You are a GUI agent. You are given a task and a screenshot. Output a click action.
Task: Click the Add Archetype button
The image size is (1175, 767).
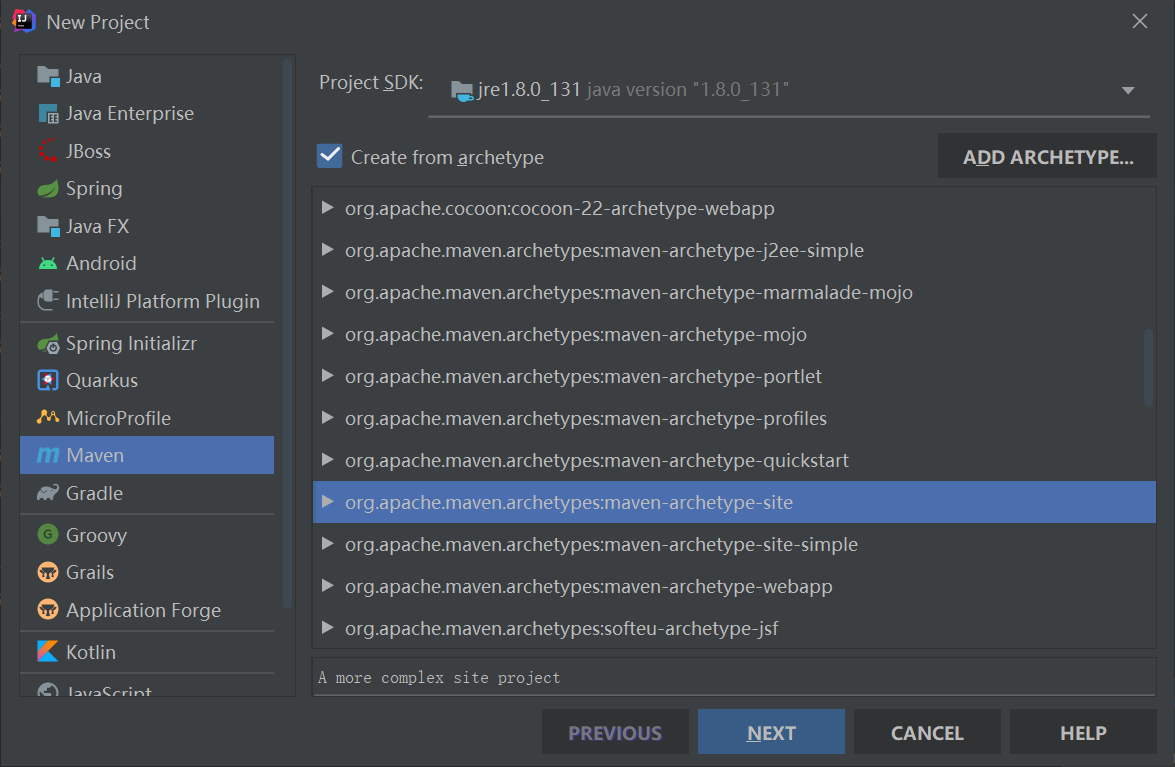coord(1047,157)
